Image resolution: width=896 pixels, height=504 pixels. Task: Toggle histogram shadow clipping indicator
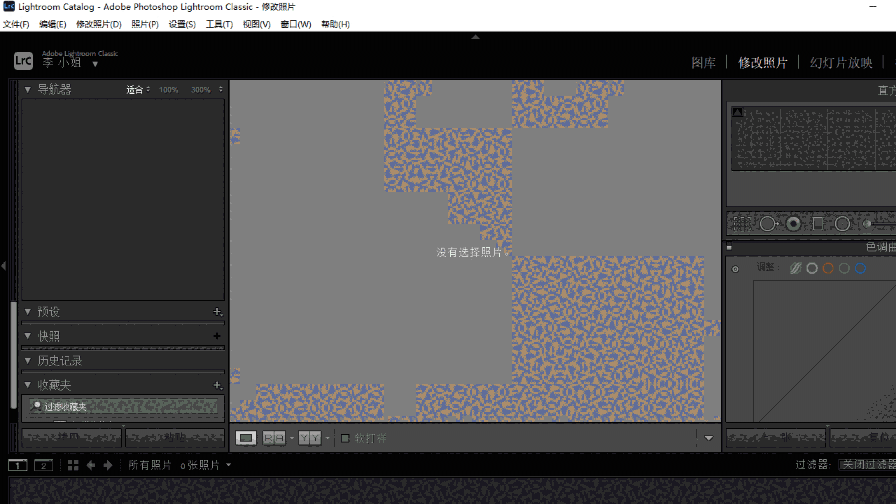[x=738, y=113]
